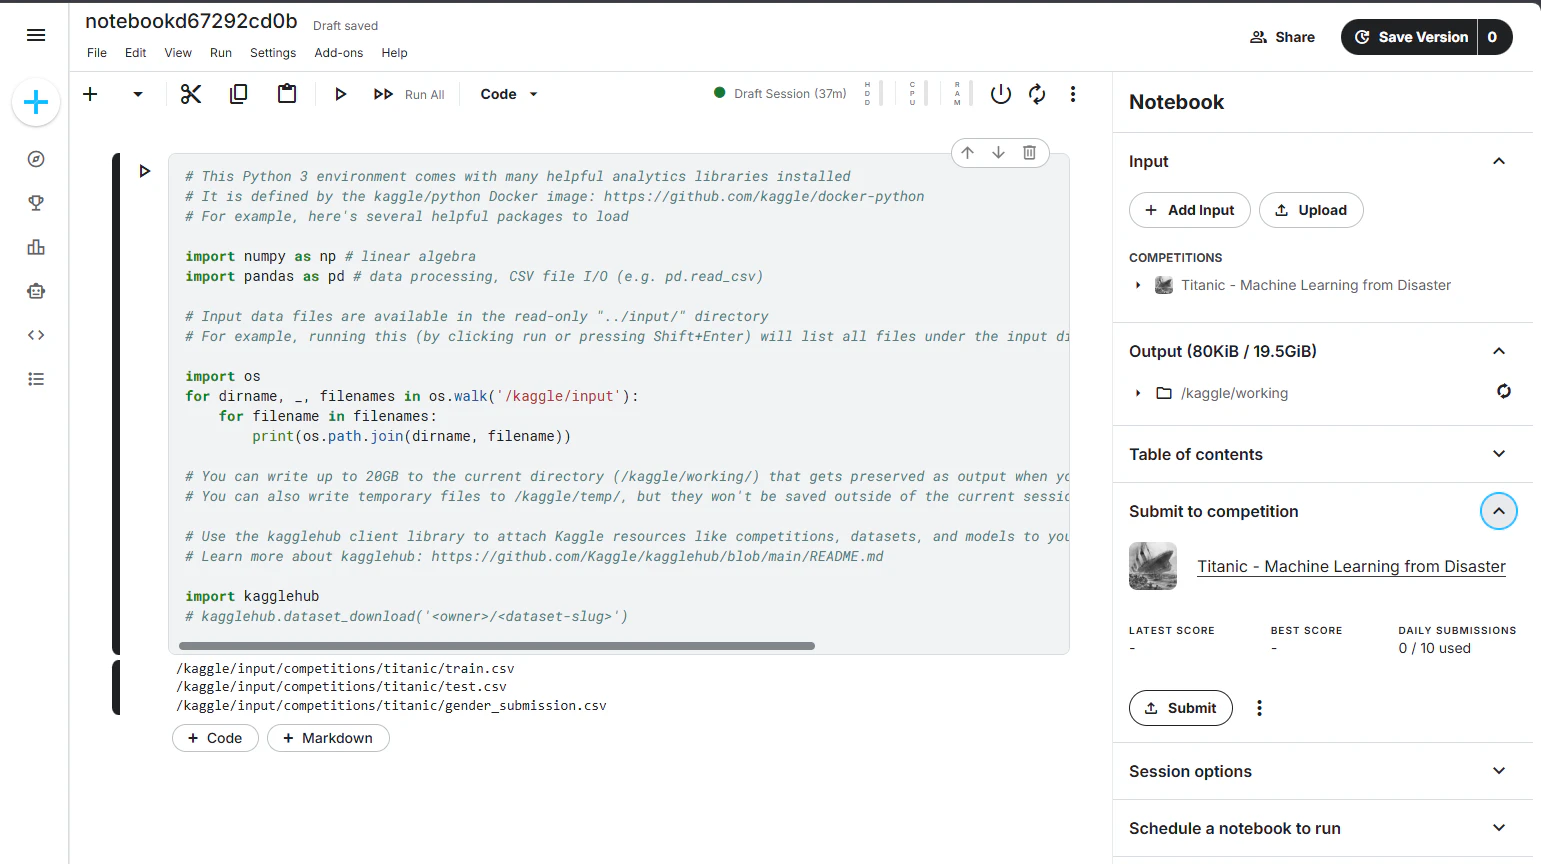Screen dimensions: 1541x864
Task: Go to Competitions trophy icon
Action: click(x=36, y=203)
